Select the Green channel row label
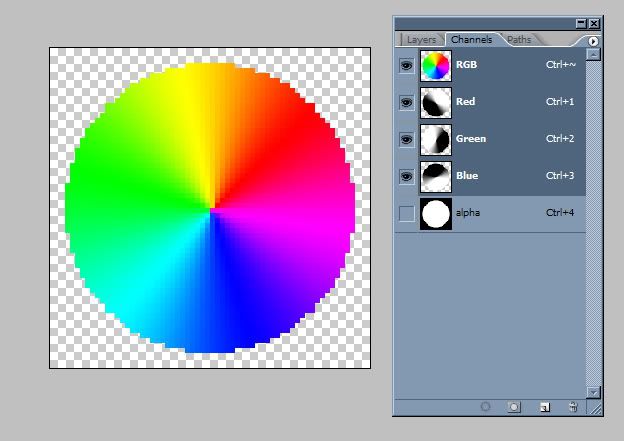This screenshot has height=441, width=624. 471,139
